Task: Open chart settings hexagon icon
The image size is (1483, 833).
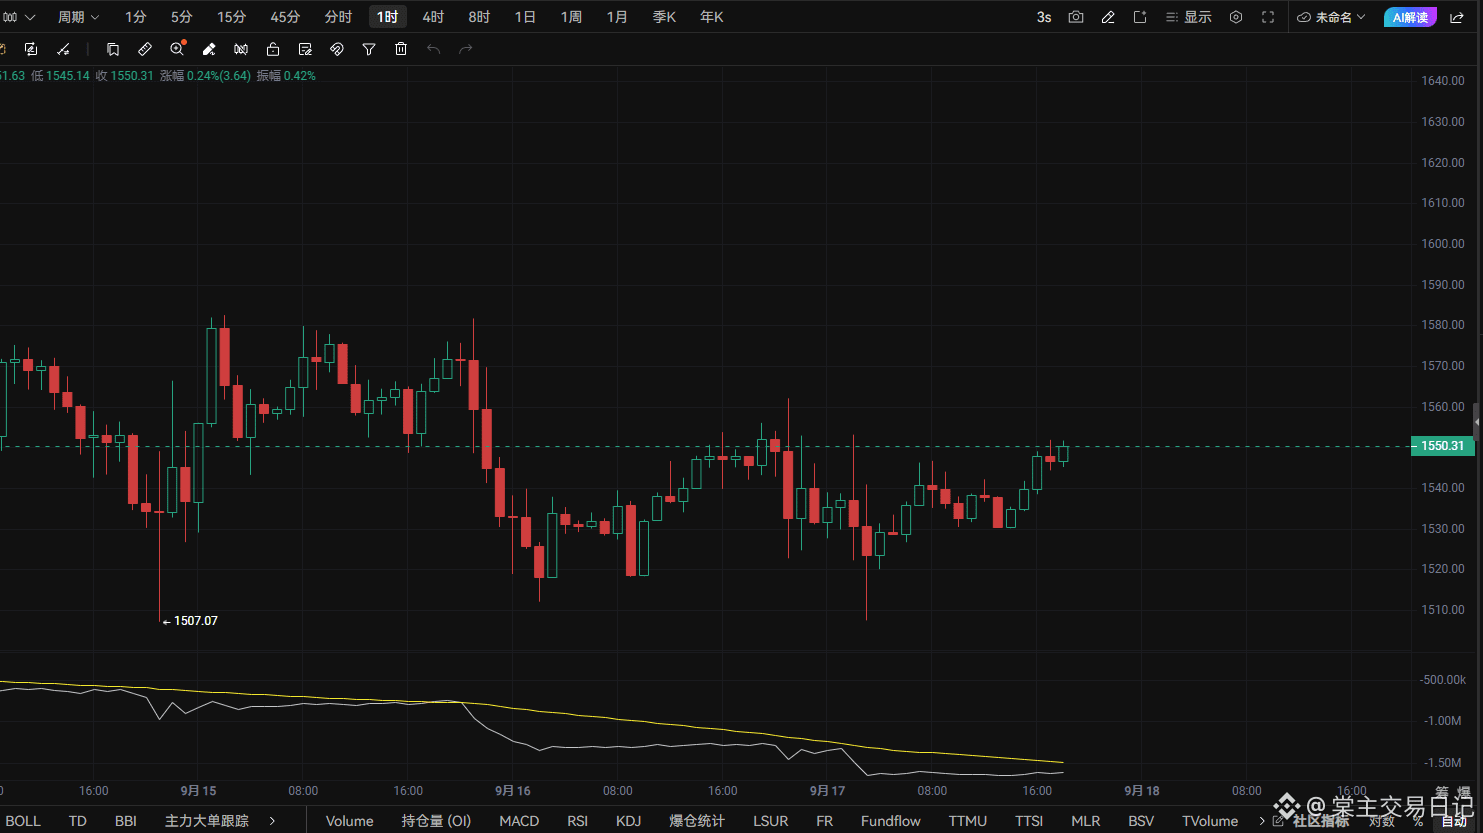Action: pyautogui.click(x=1236, y=17)
